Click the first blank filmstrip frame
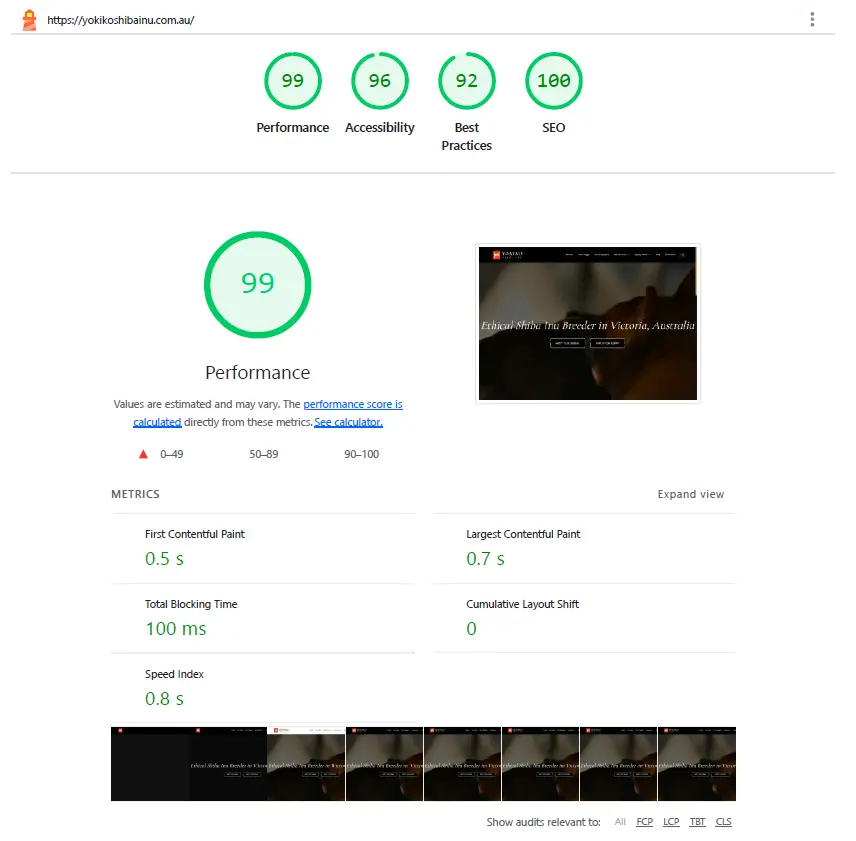Viewport: 856px width, 841px height. 150,764
